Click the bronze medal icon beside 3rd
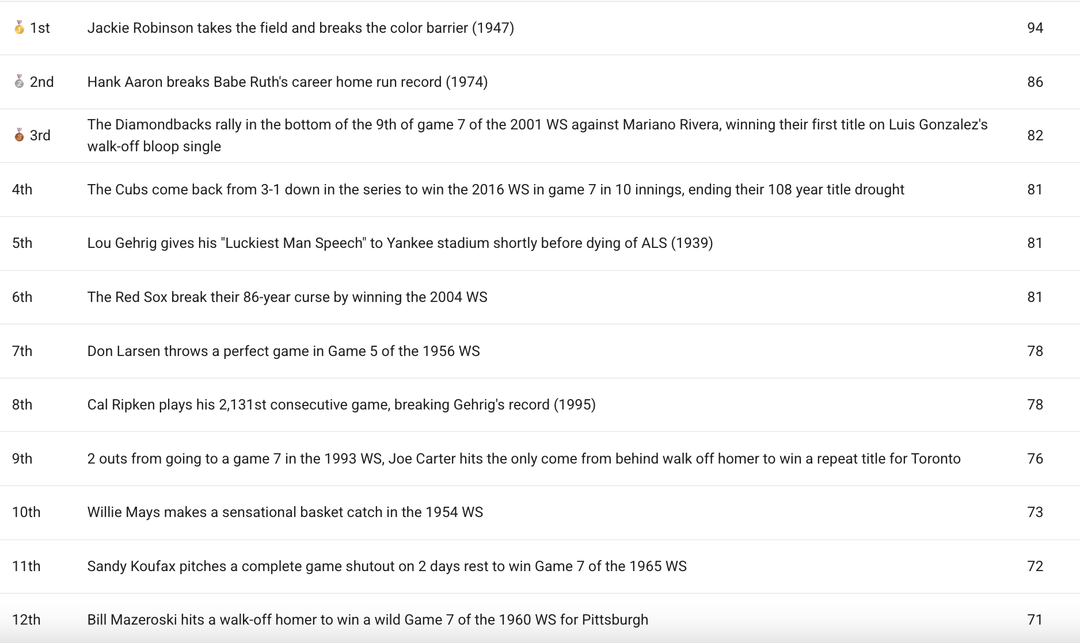Viewport: 1080px width, 643px height. [x=19, y=136]
